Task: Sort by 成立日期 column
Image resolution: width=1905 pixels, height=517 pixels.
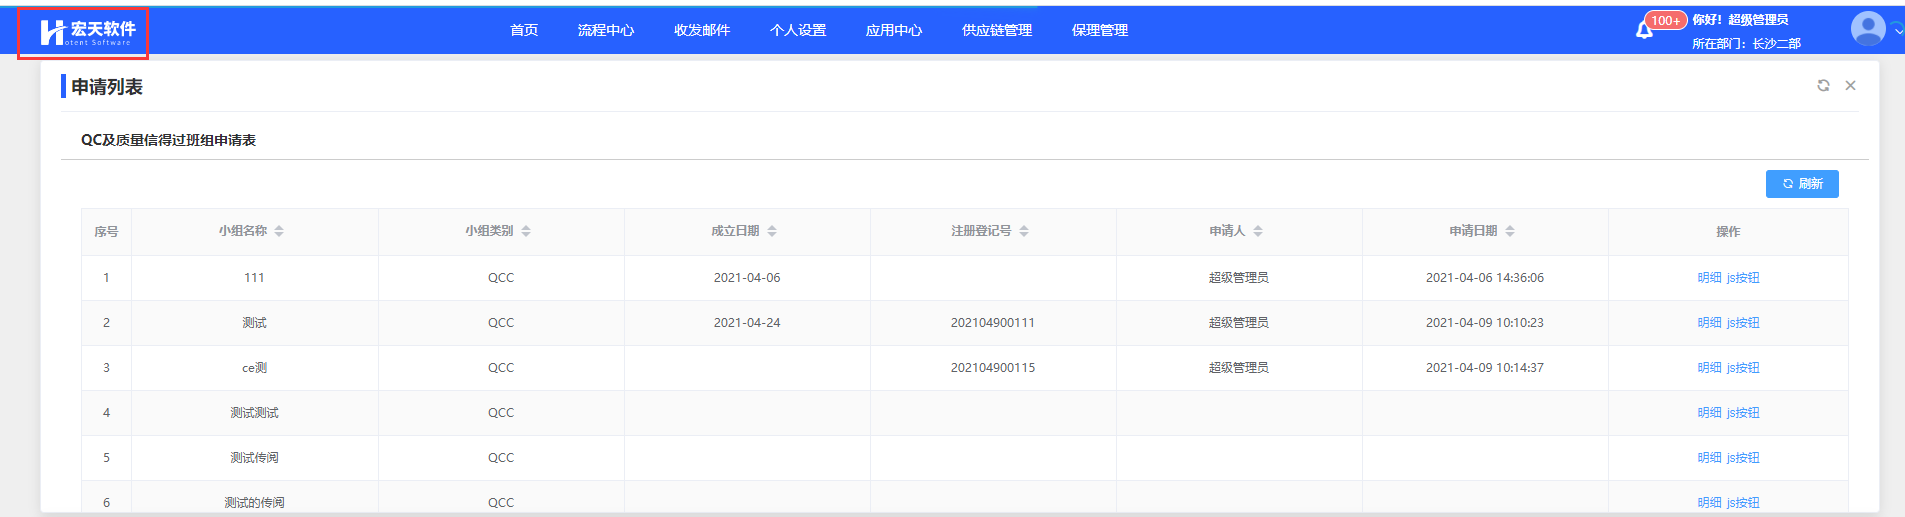Action: (x=772, y=231)
